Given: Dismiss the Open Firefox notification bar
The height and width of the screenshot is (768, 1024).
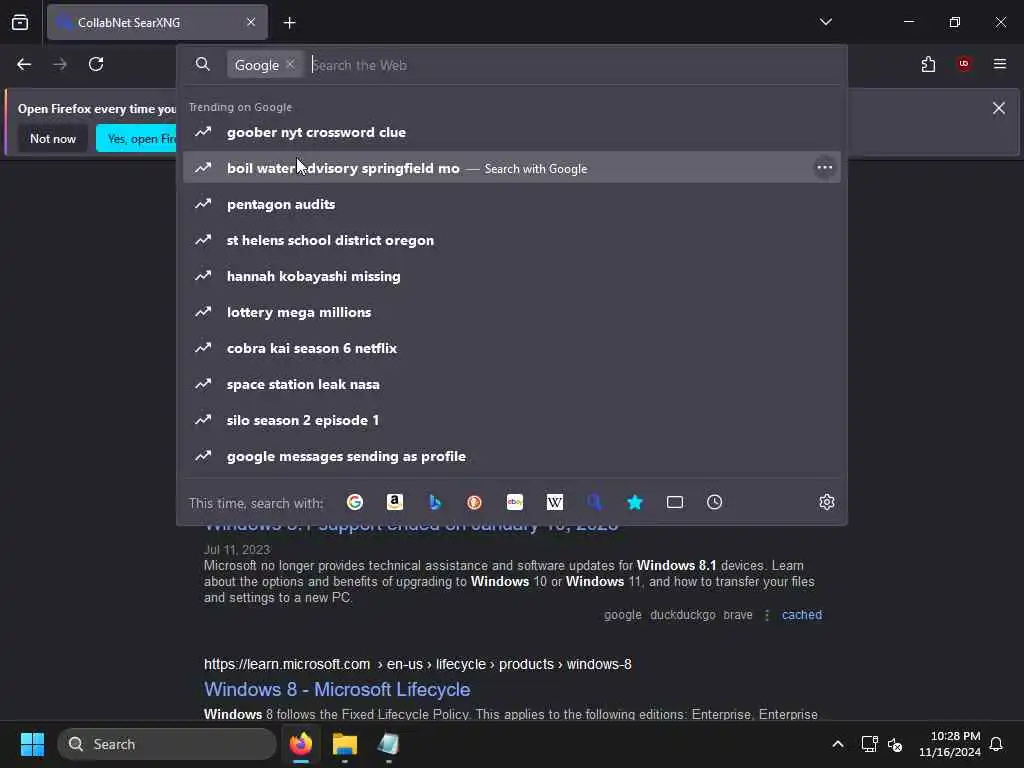Looking at the screenshot, I should pyautogui.click(x=999, y=108).
